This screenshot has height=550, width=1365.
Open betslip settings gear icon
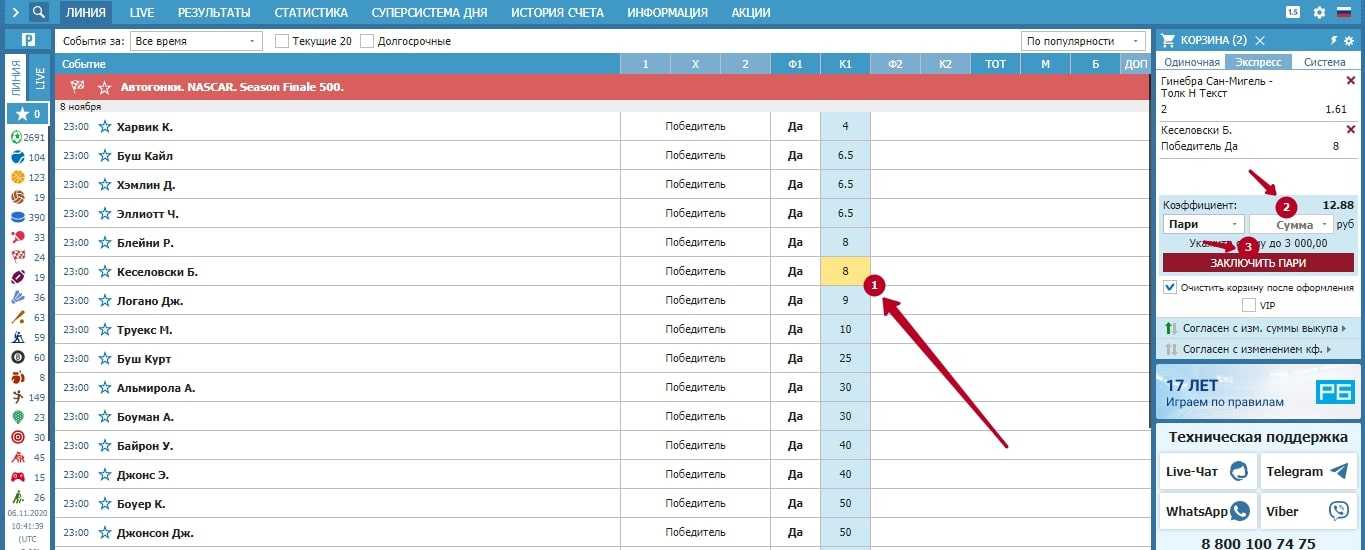[1348, 40]
